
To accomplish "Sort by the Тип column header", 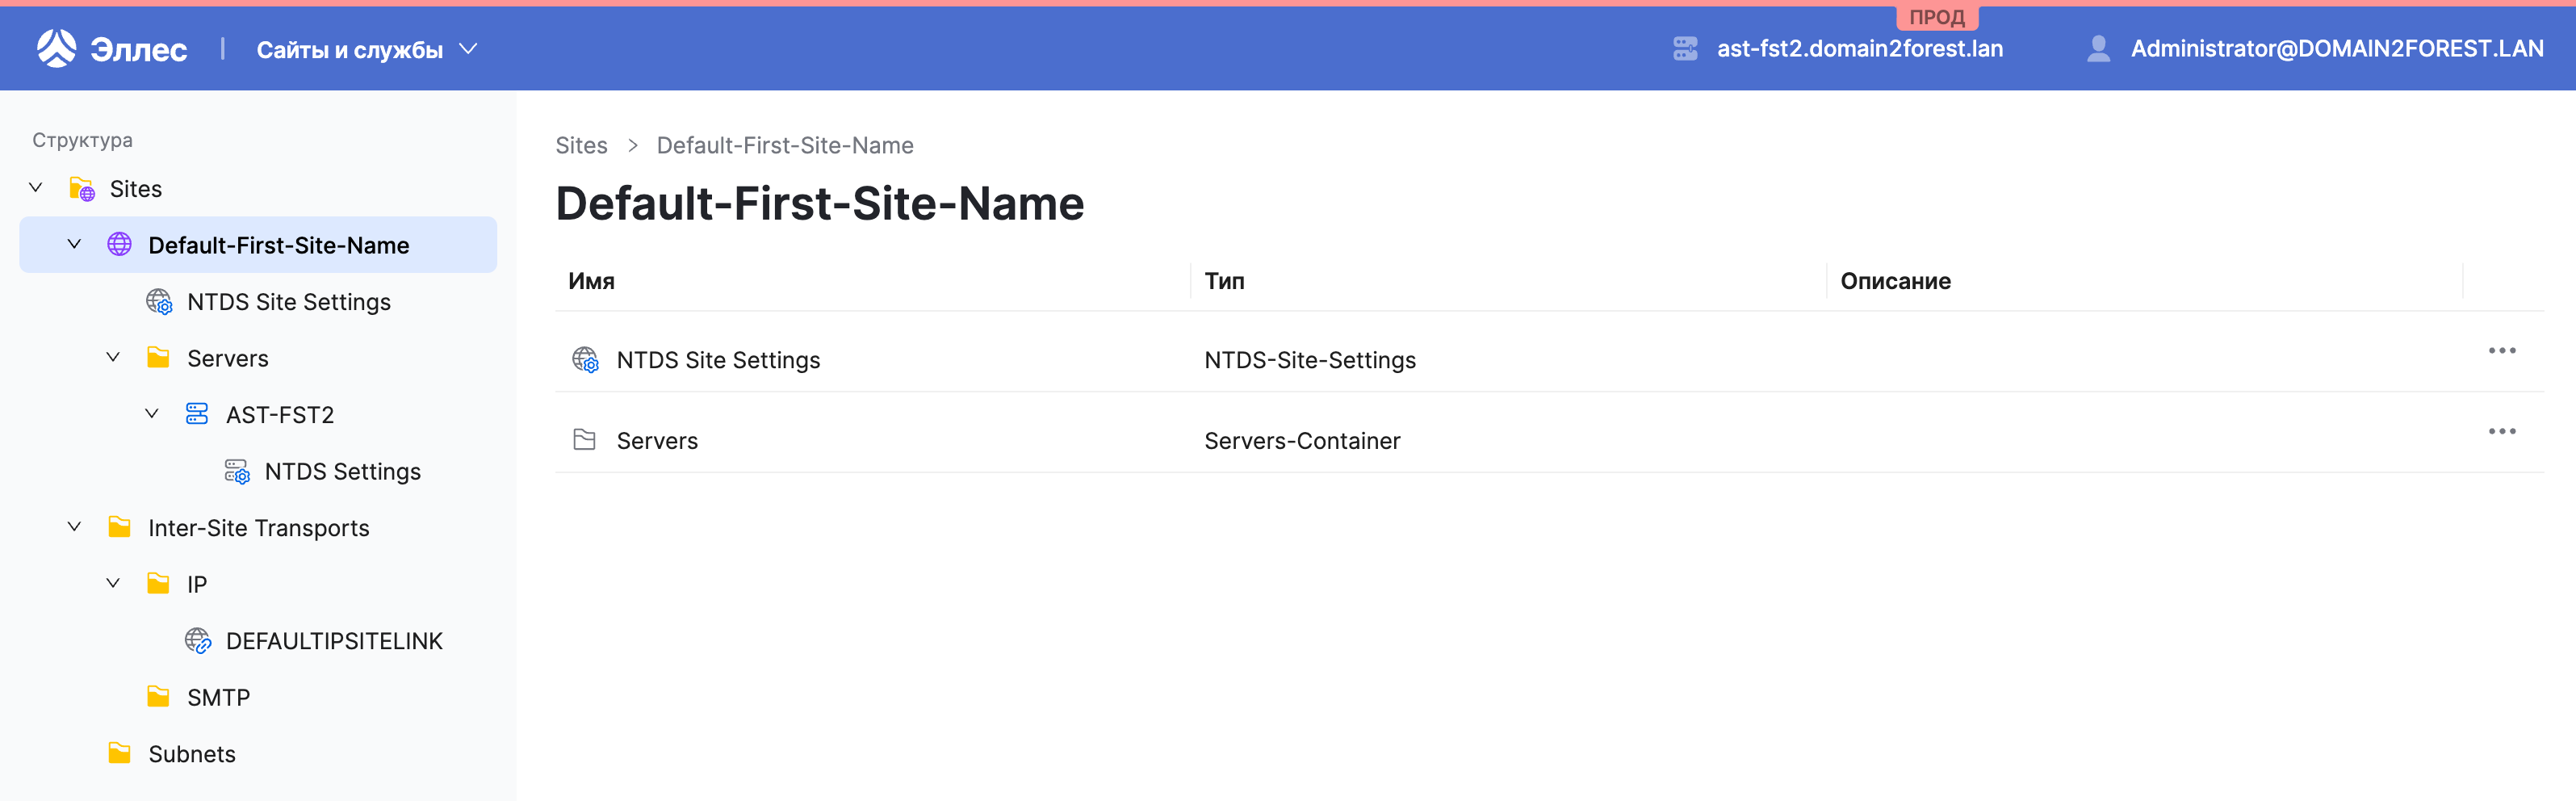I will click(x=1224, y=281).
